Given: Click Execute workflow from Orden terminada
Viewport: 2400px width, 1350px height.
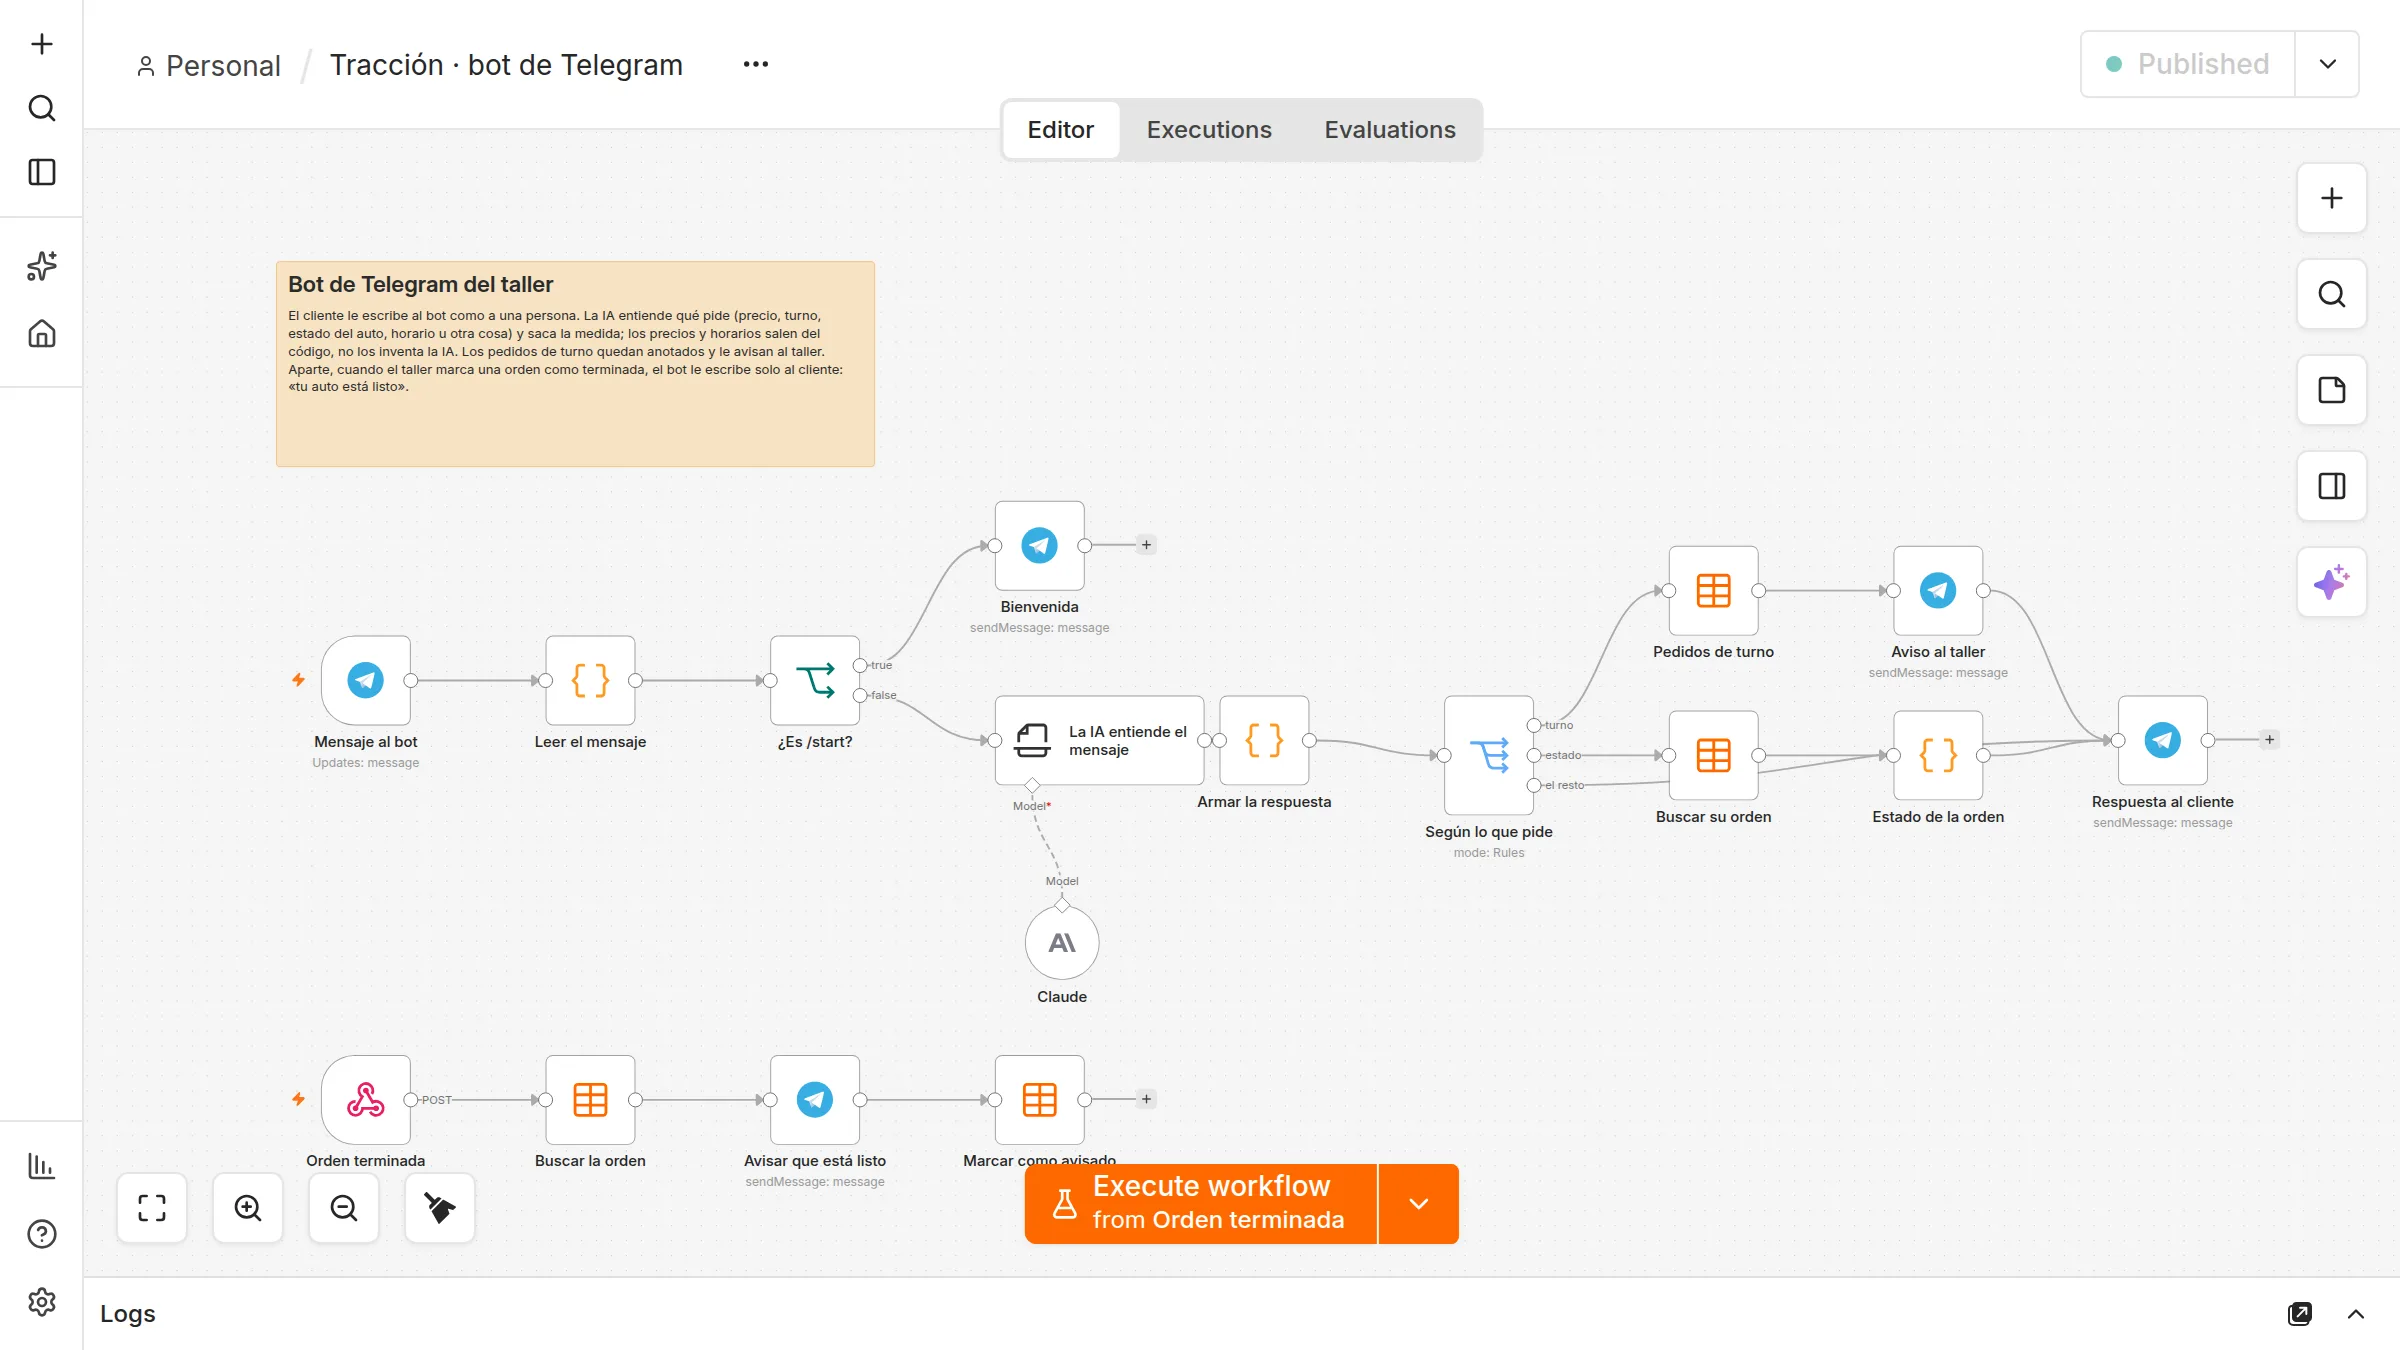Looking at the screenshot, I should (x=1201, y=1204).
